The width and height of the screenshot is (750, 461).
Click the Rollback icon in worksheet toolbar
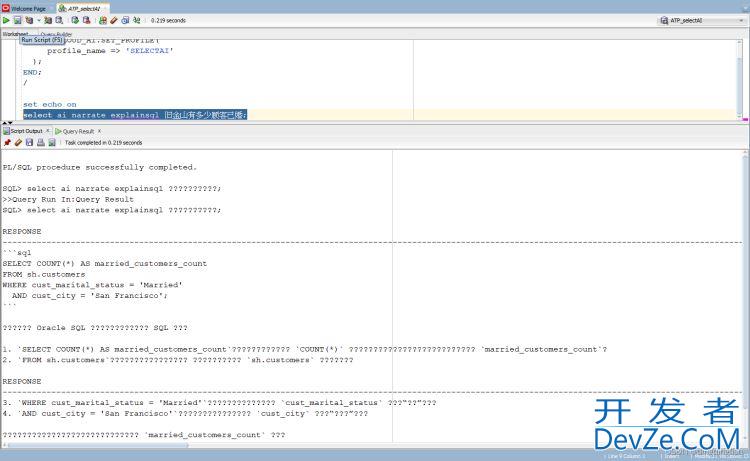[87, 20]
